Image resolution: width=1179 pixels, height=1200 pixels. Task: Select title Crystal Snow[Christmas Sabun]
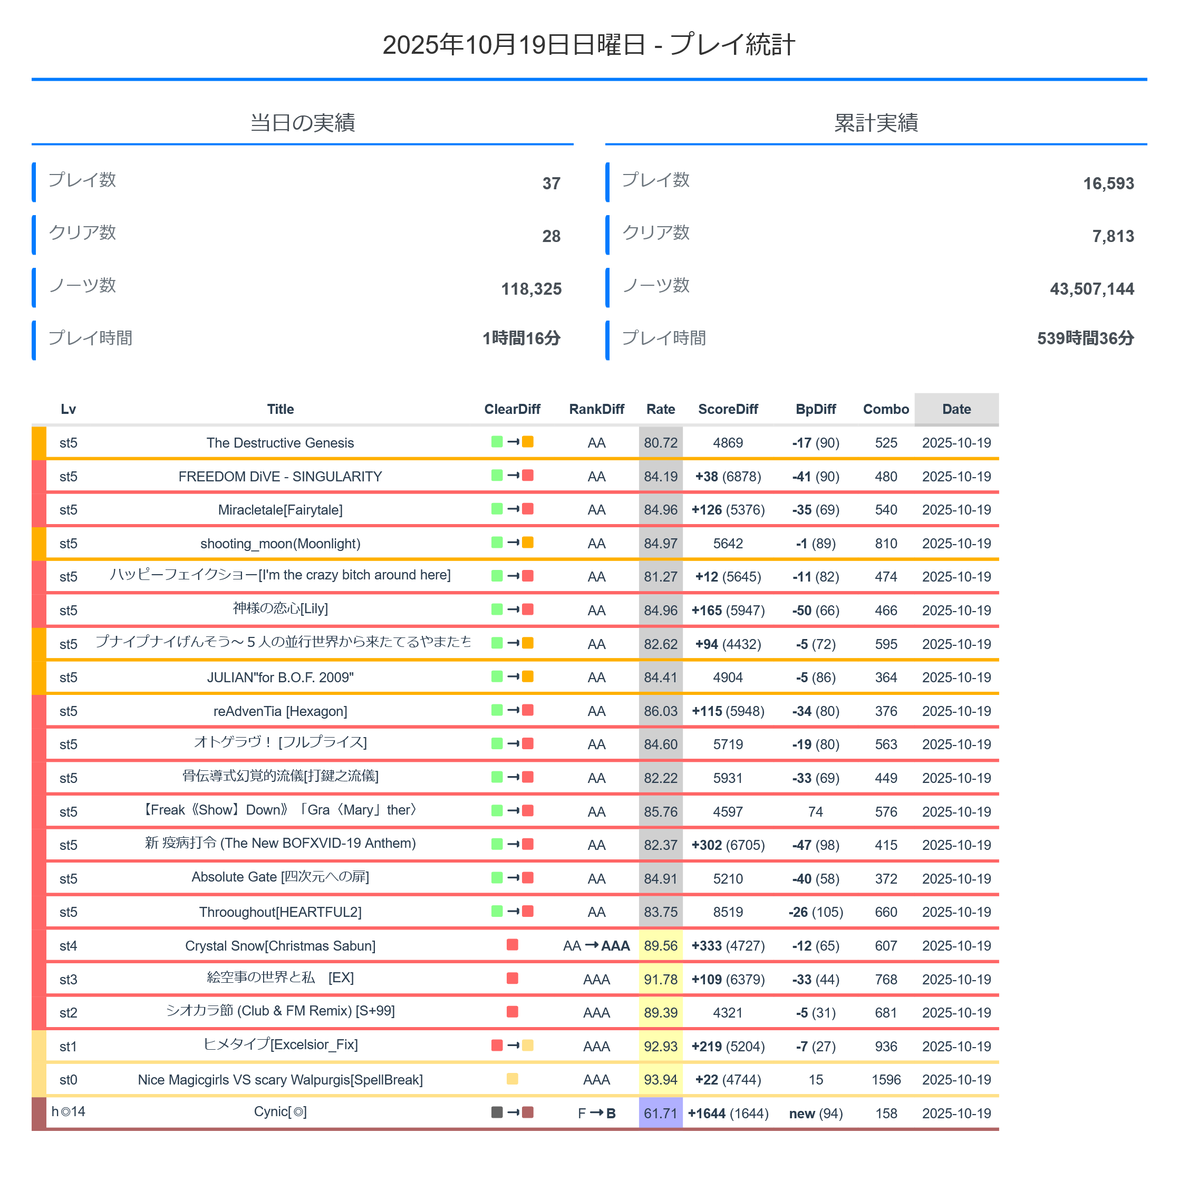tap(280, 946)
